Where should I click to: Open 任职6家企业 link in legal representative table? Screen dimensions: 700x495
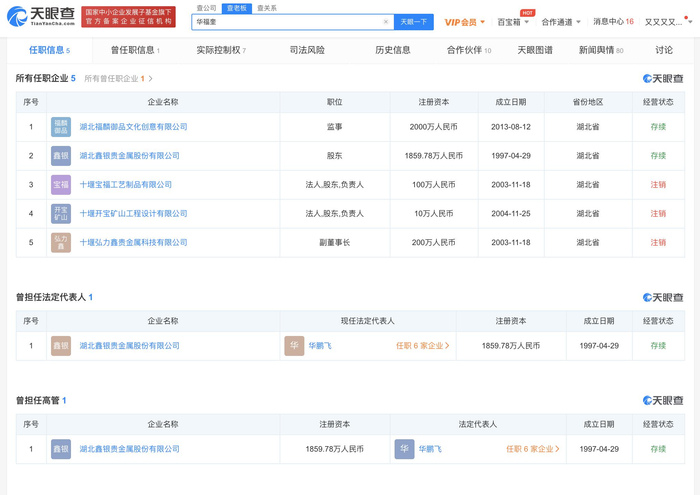422,346
